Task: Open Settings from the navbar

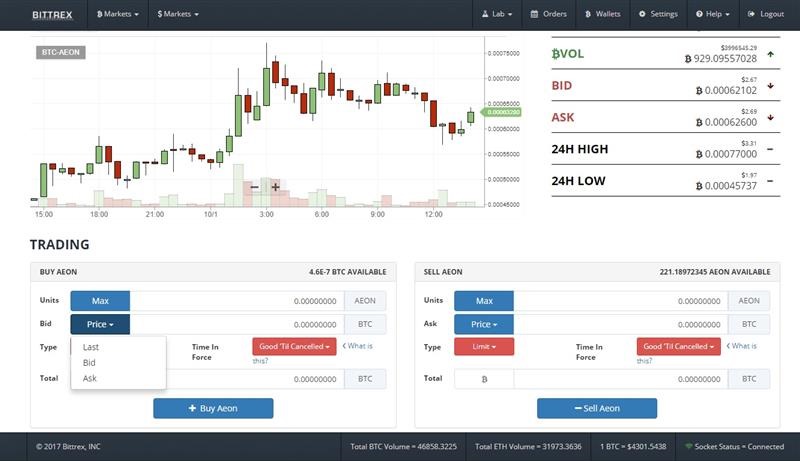Action: 658,14
